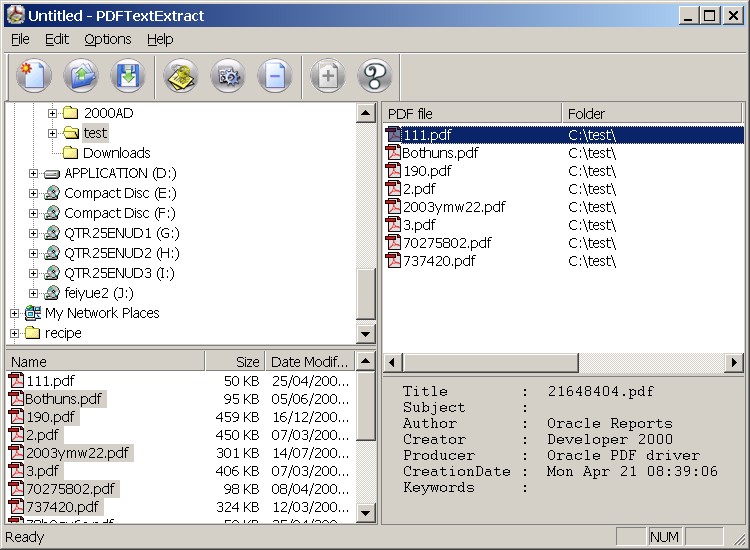Click the PDFTextExtract title bar app icon
This screenshot has width=750, height=550.
pyautogui.click(x=15, y=15)
